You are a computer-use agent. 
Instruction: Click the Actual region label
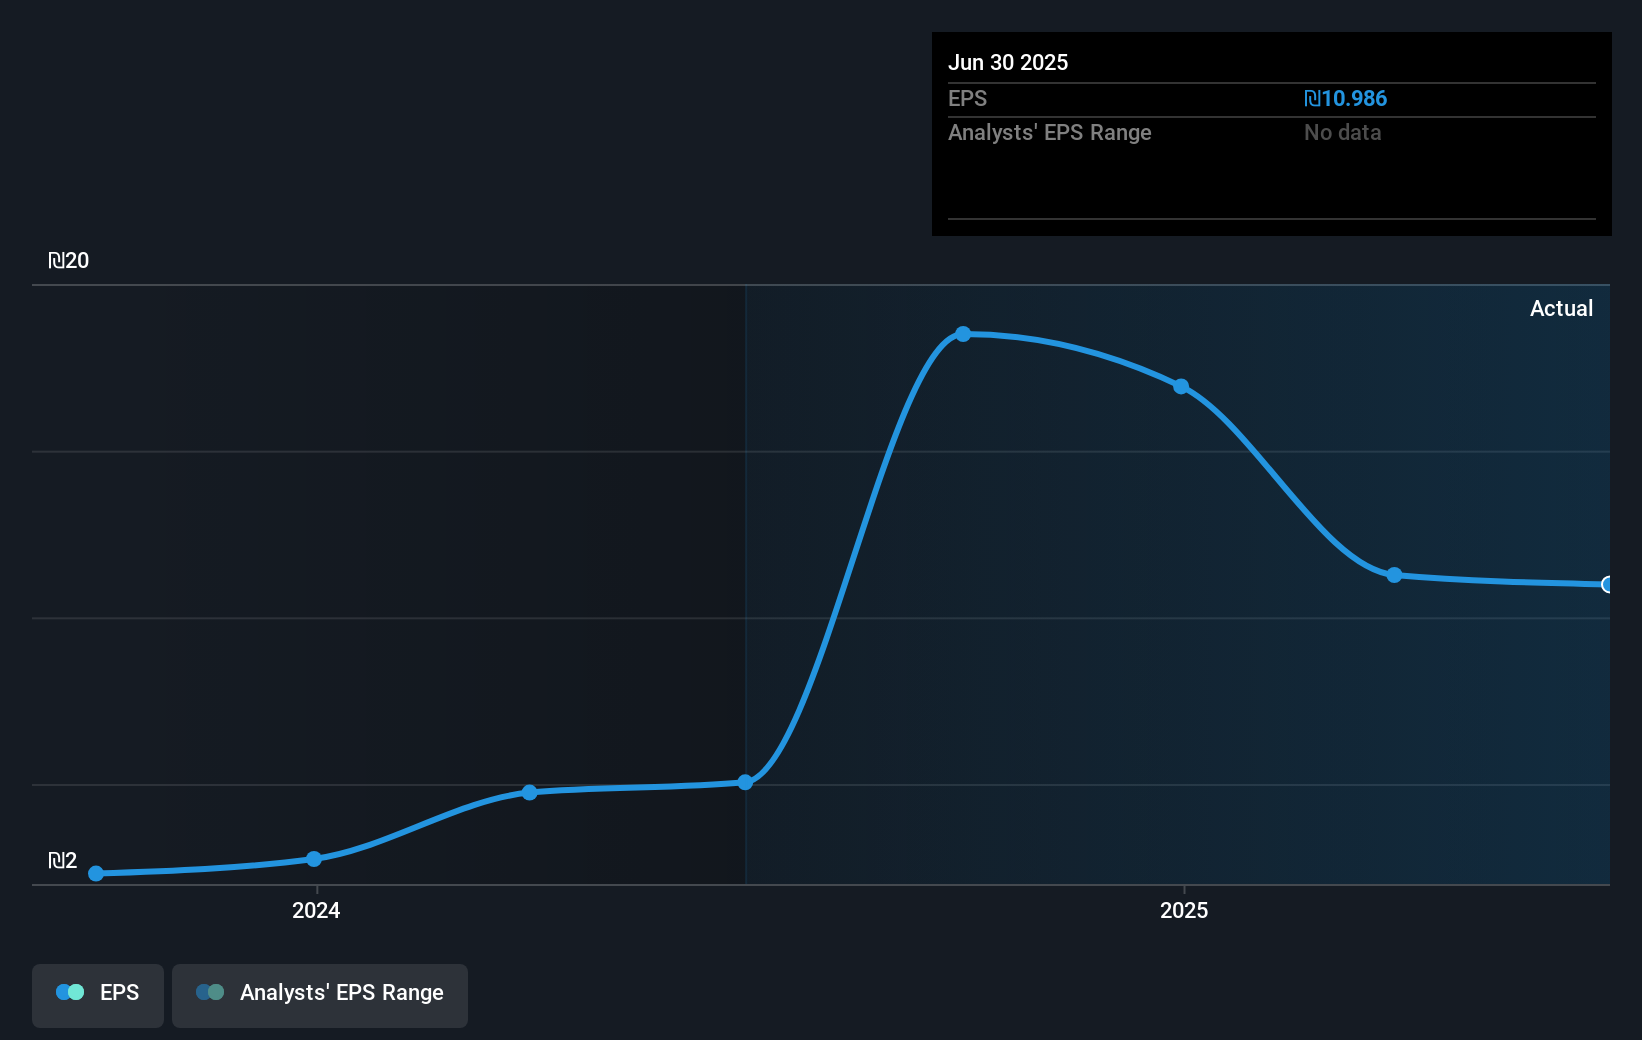coord(1561,308)
